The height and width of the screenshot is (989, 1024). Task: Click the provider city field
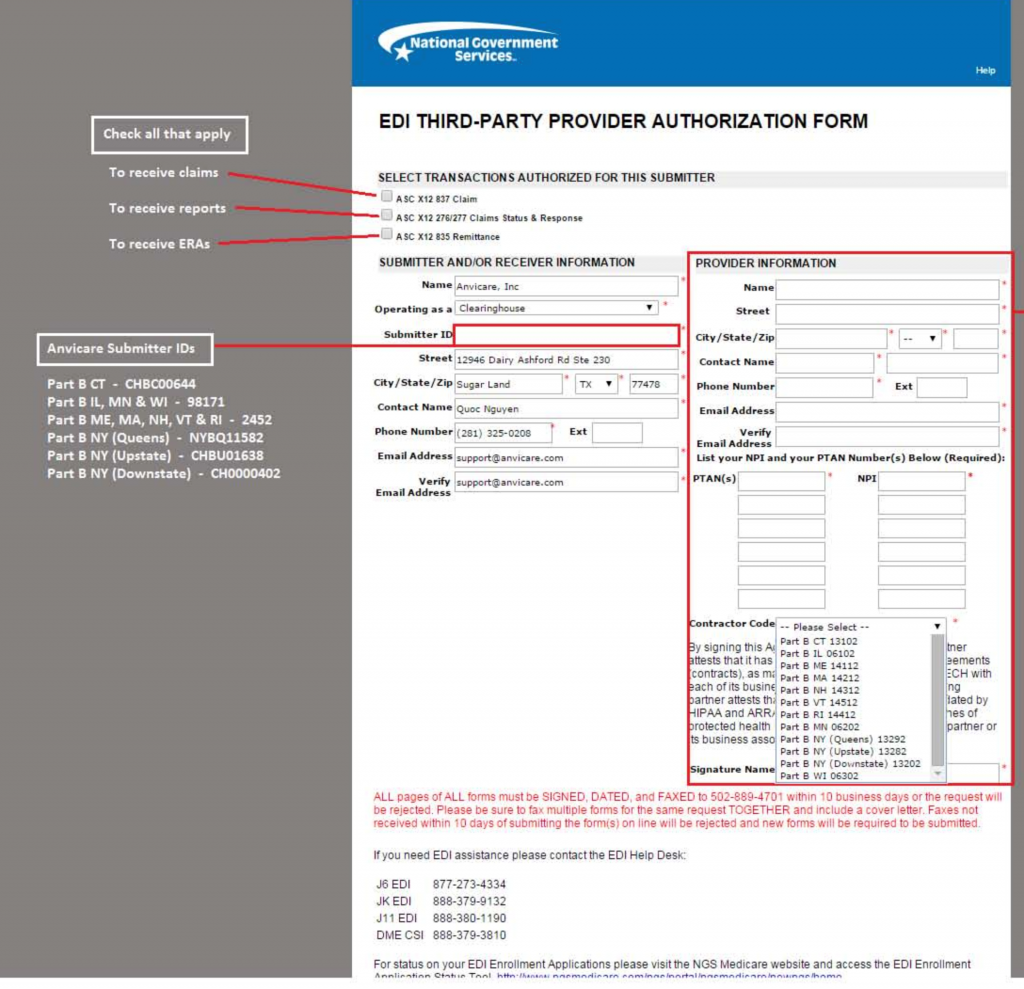coord(831,338)
